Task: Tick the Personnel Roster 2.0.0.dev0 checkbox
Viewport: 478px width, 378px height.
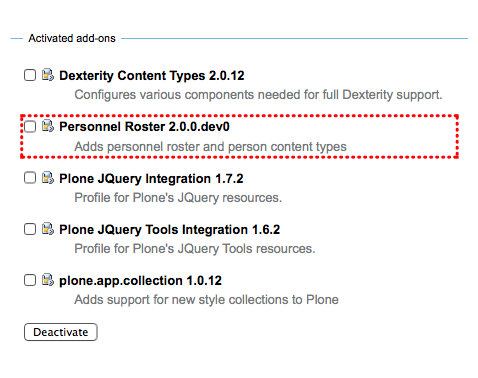Action: point(30,127)
